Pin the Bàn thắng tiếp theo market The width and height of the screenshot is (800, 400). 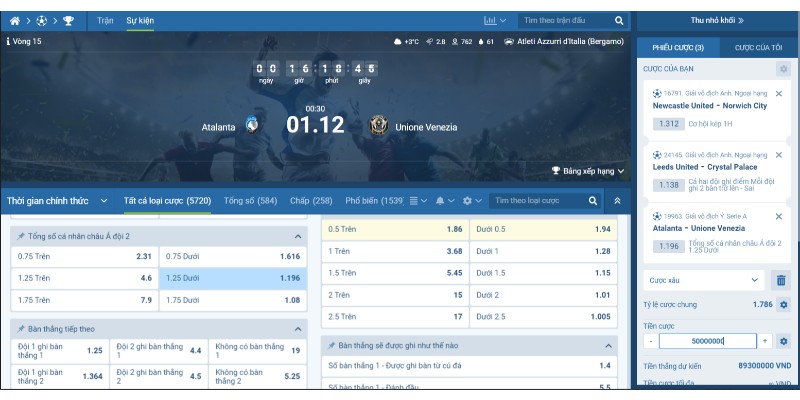coord(20,328)
